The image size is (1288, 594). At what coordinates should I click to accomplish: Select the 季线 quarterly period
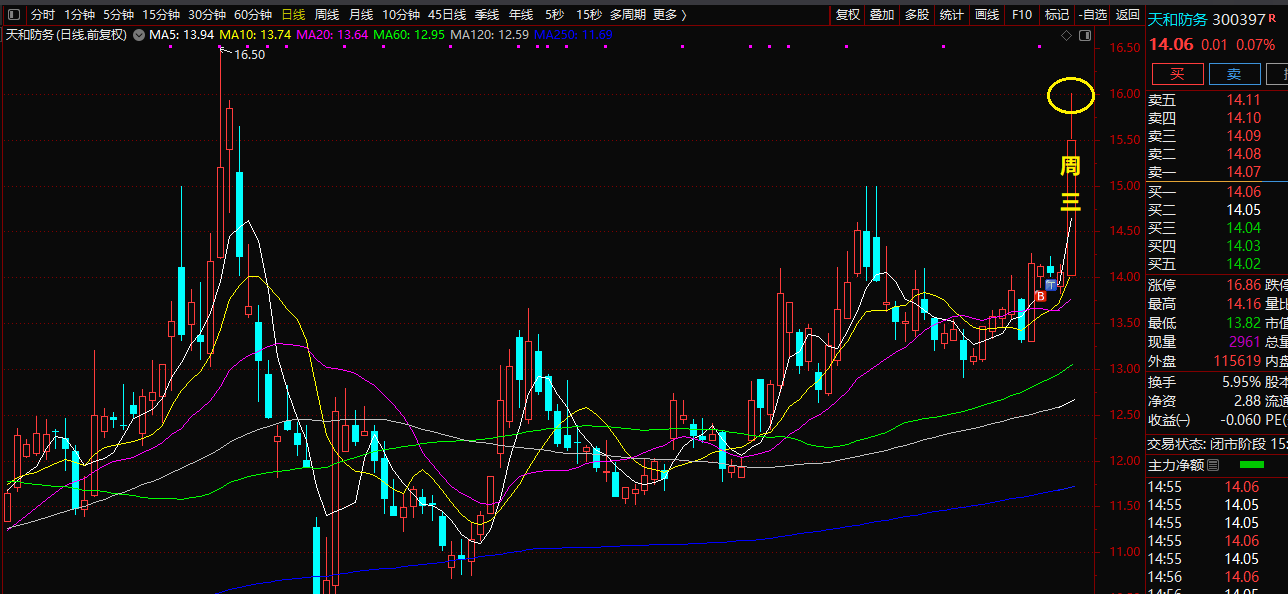point(487,15)
